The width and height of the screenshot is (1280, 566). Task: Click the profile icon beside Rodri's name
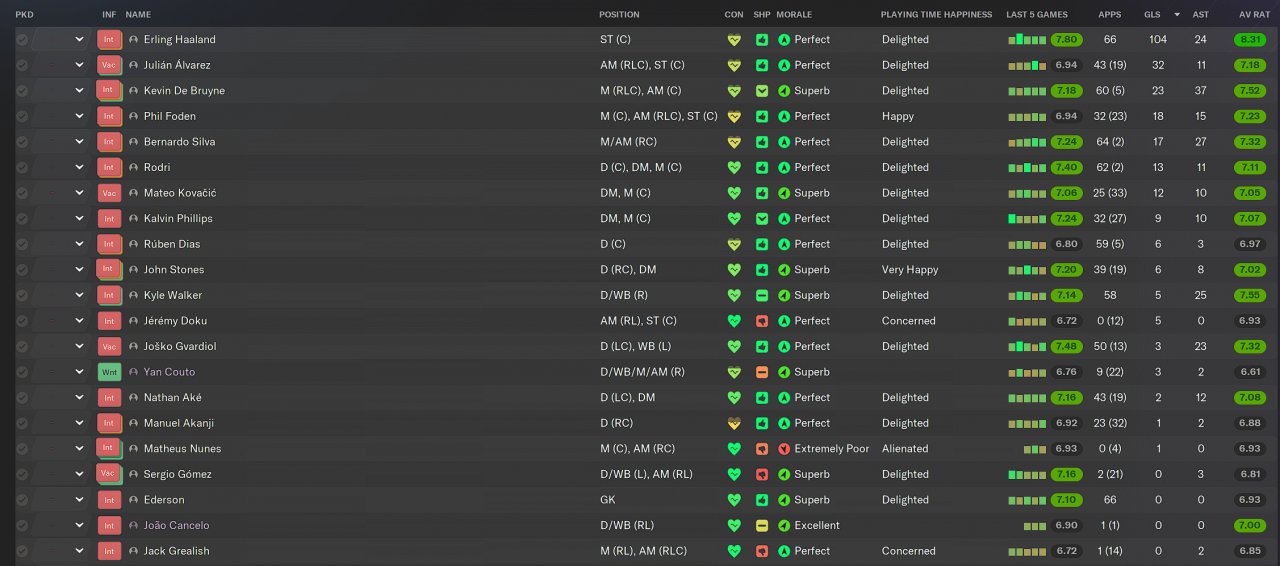(x=133, y=168)
